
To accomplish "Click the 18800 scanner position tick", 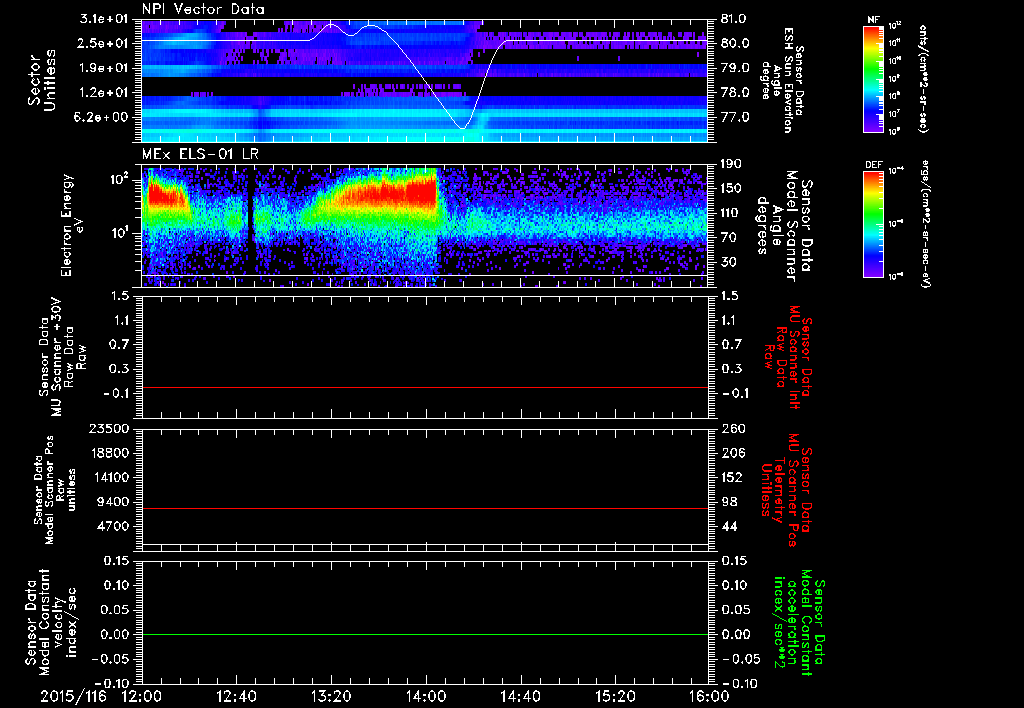I will coord(112,453).
